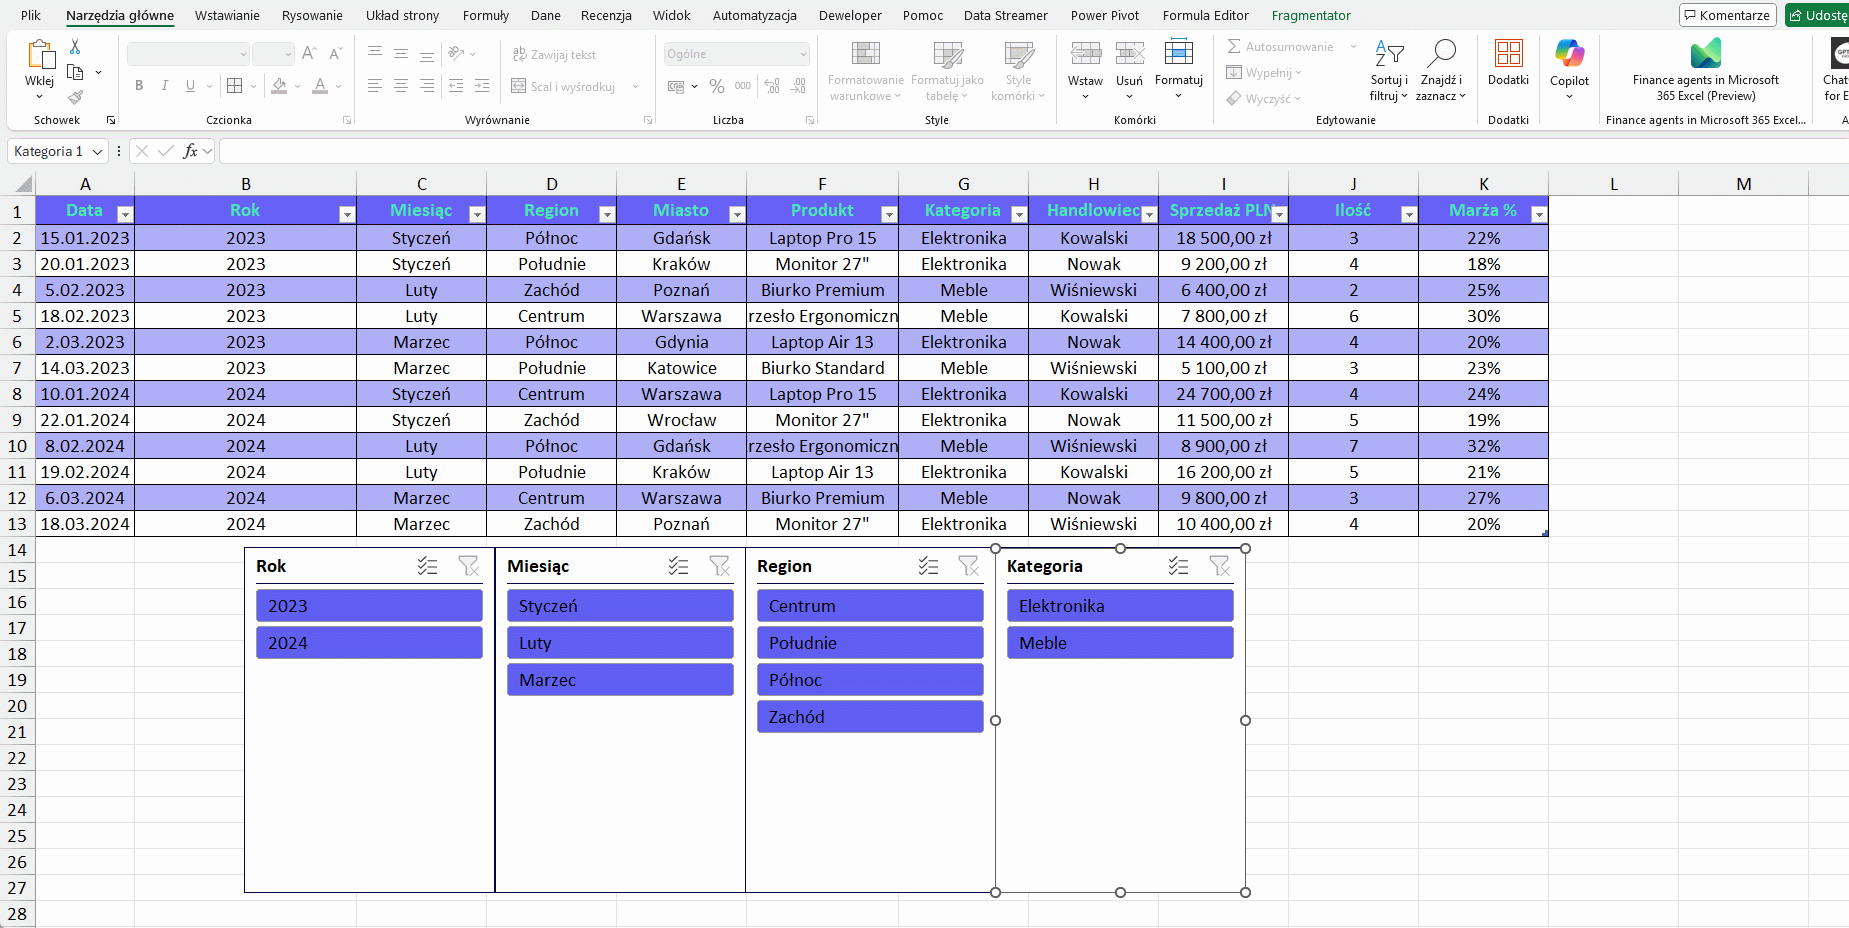Click the Wstaw cells icon
1849x928 pixels.
pyautogui.click(x=1085, y=55)
